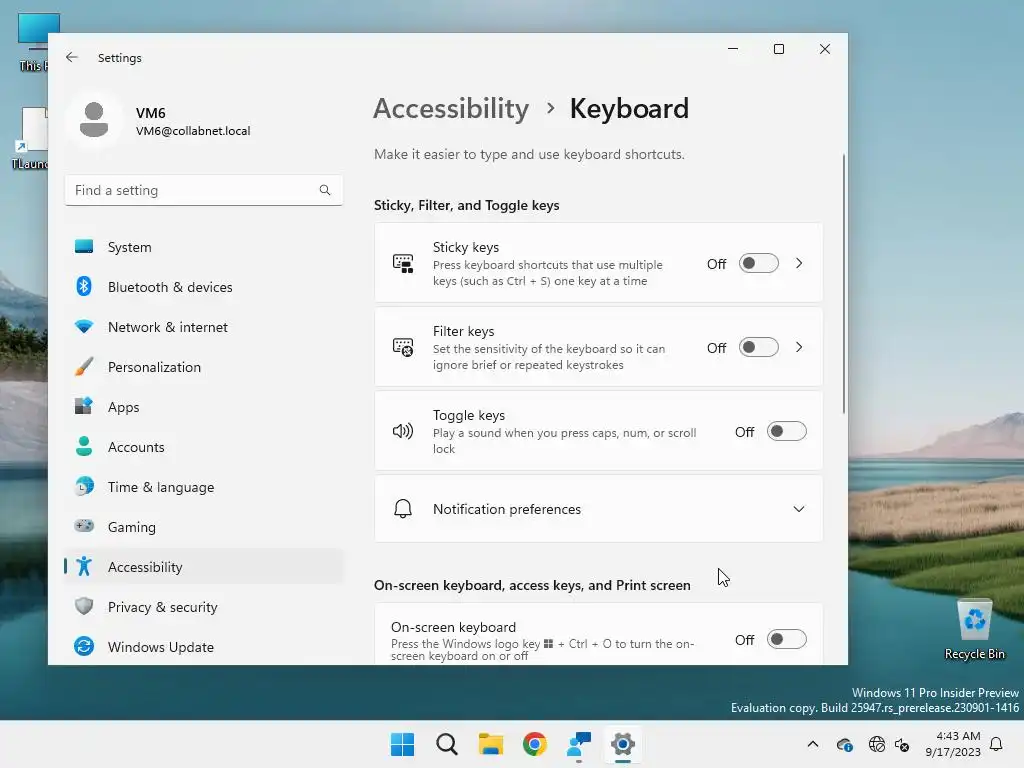The height and width of the screenshot is (768, 1024).
Task: Select Network & internet in sidebar
Action: pyautogui.click(x=204, y=327)
